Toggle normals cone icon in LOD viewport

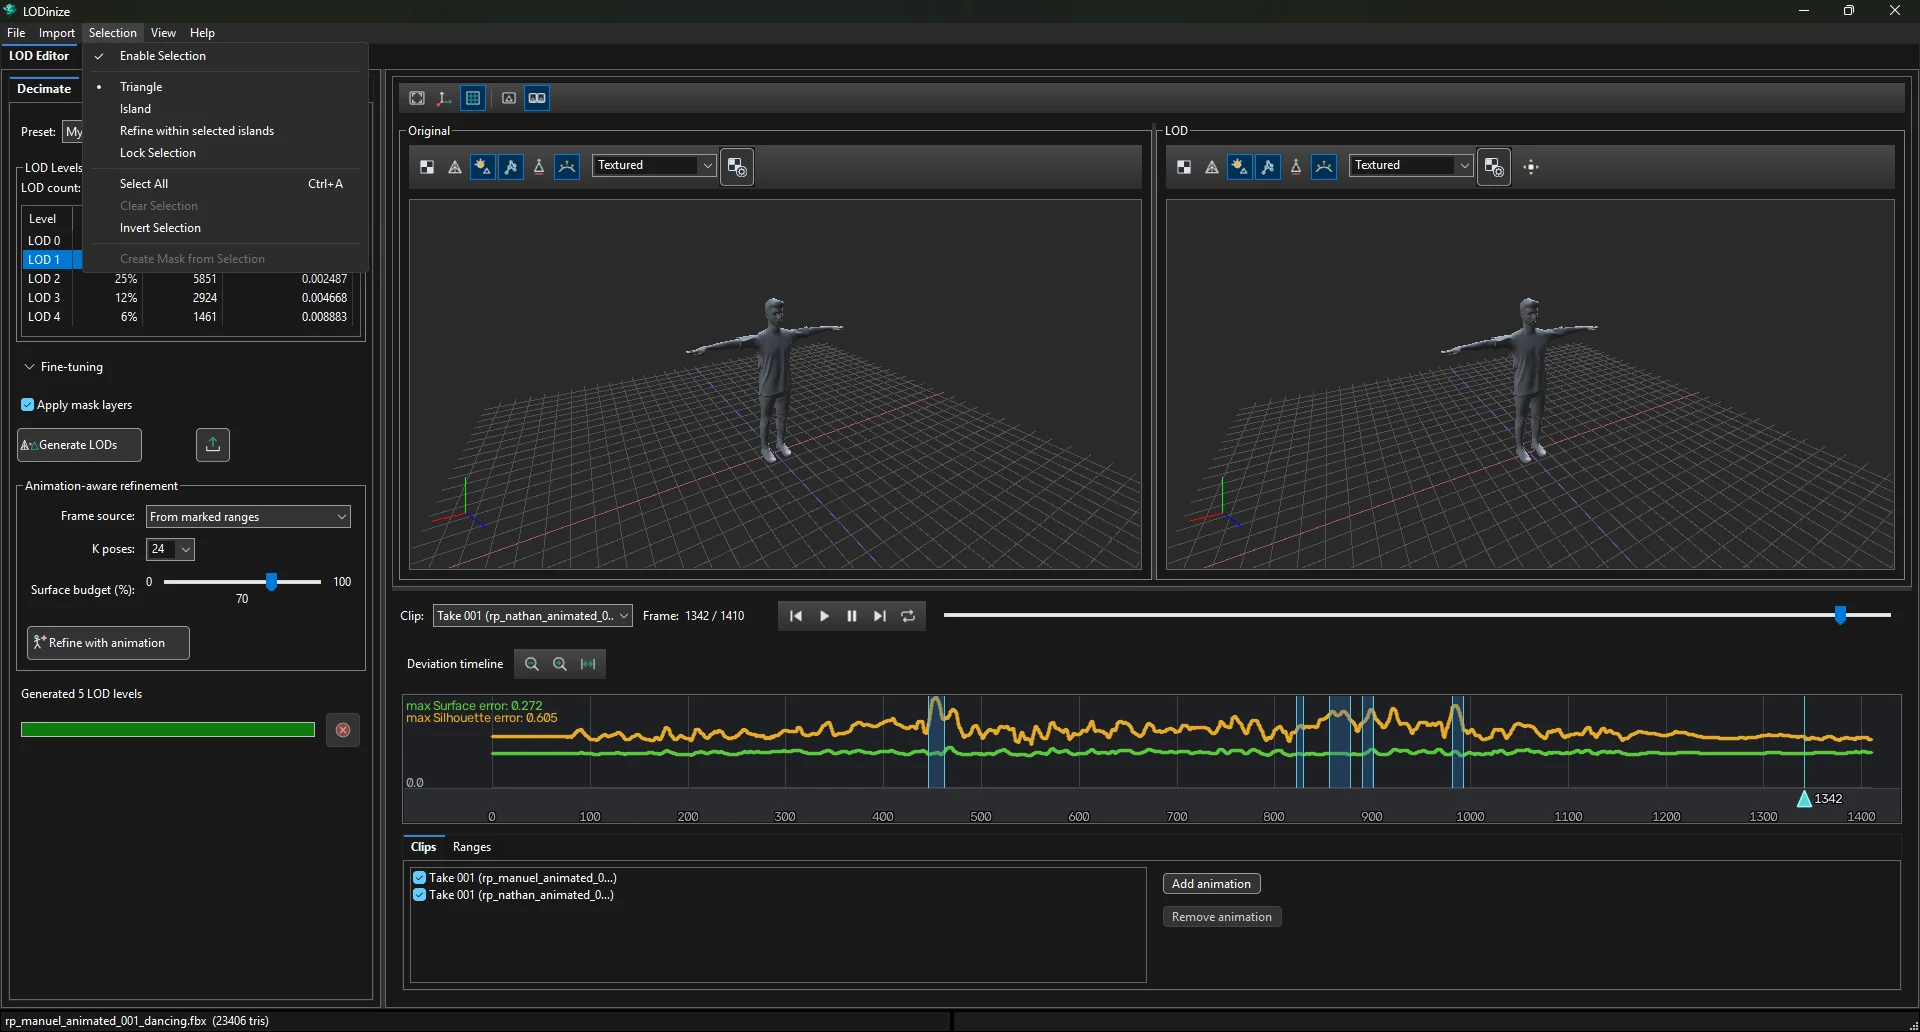1296,167
